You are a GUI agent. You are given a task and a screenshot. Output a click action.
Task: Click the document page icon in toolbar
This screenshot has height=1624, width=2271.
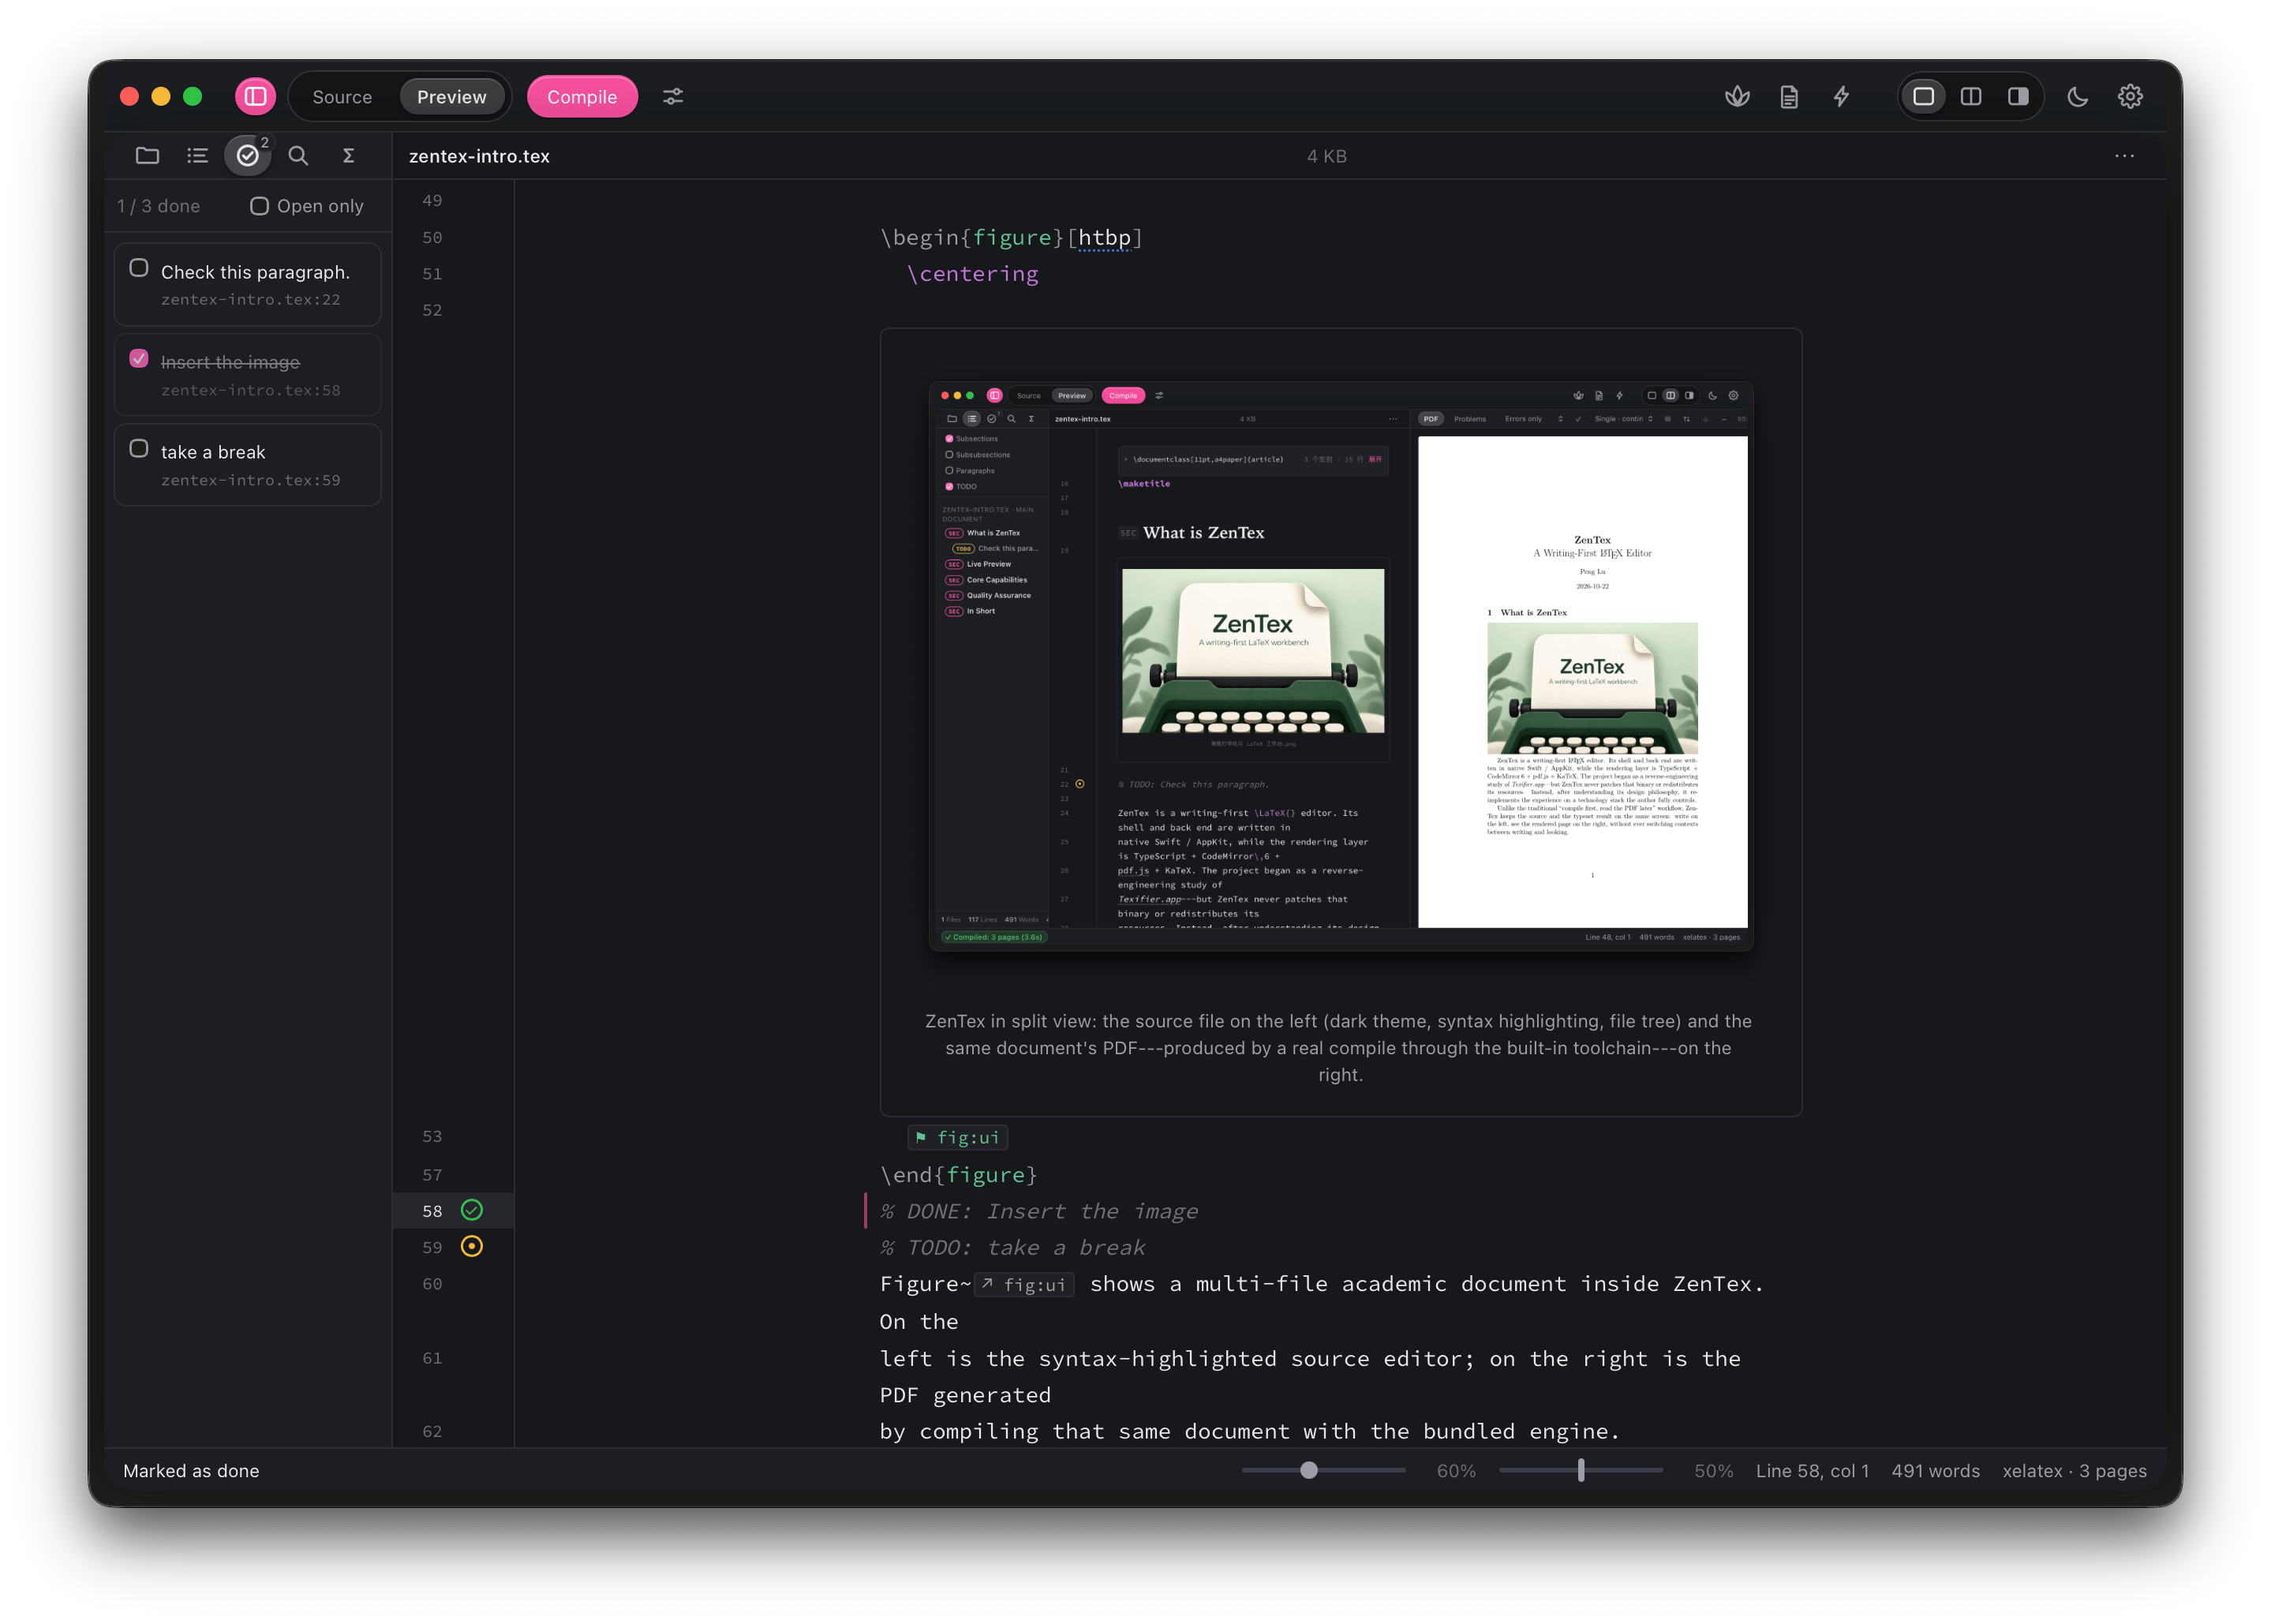click(x=1789, y=96)
